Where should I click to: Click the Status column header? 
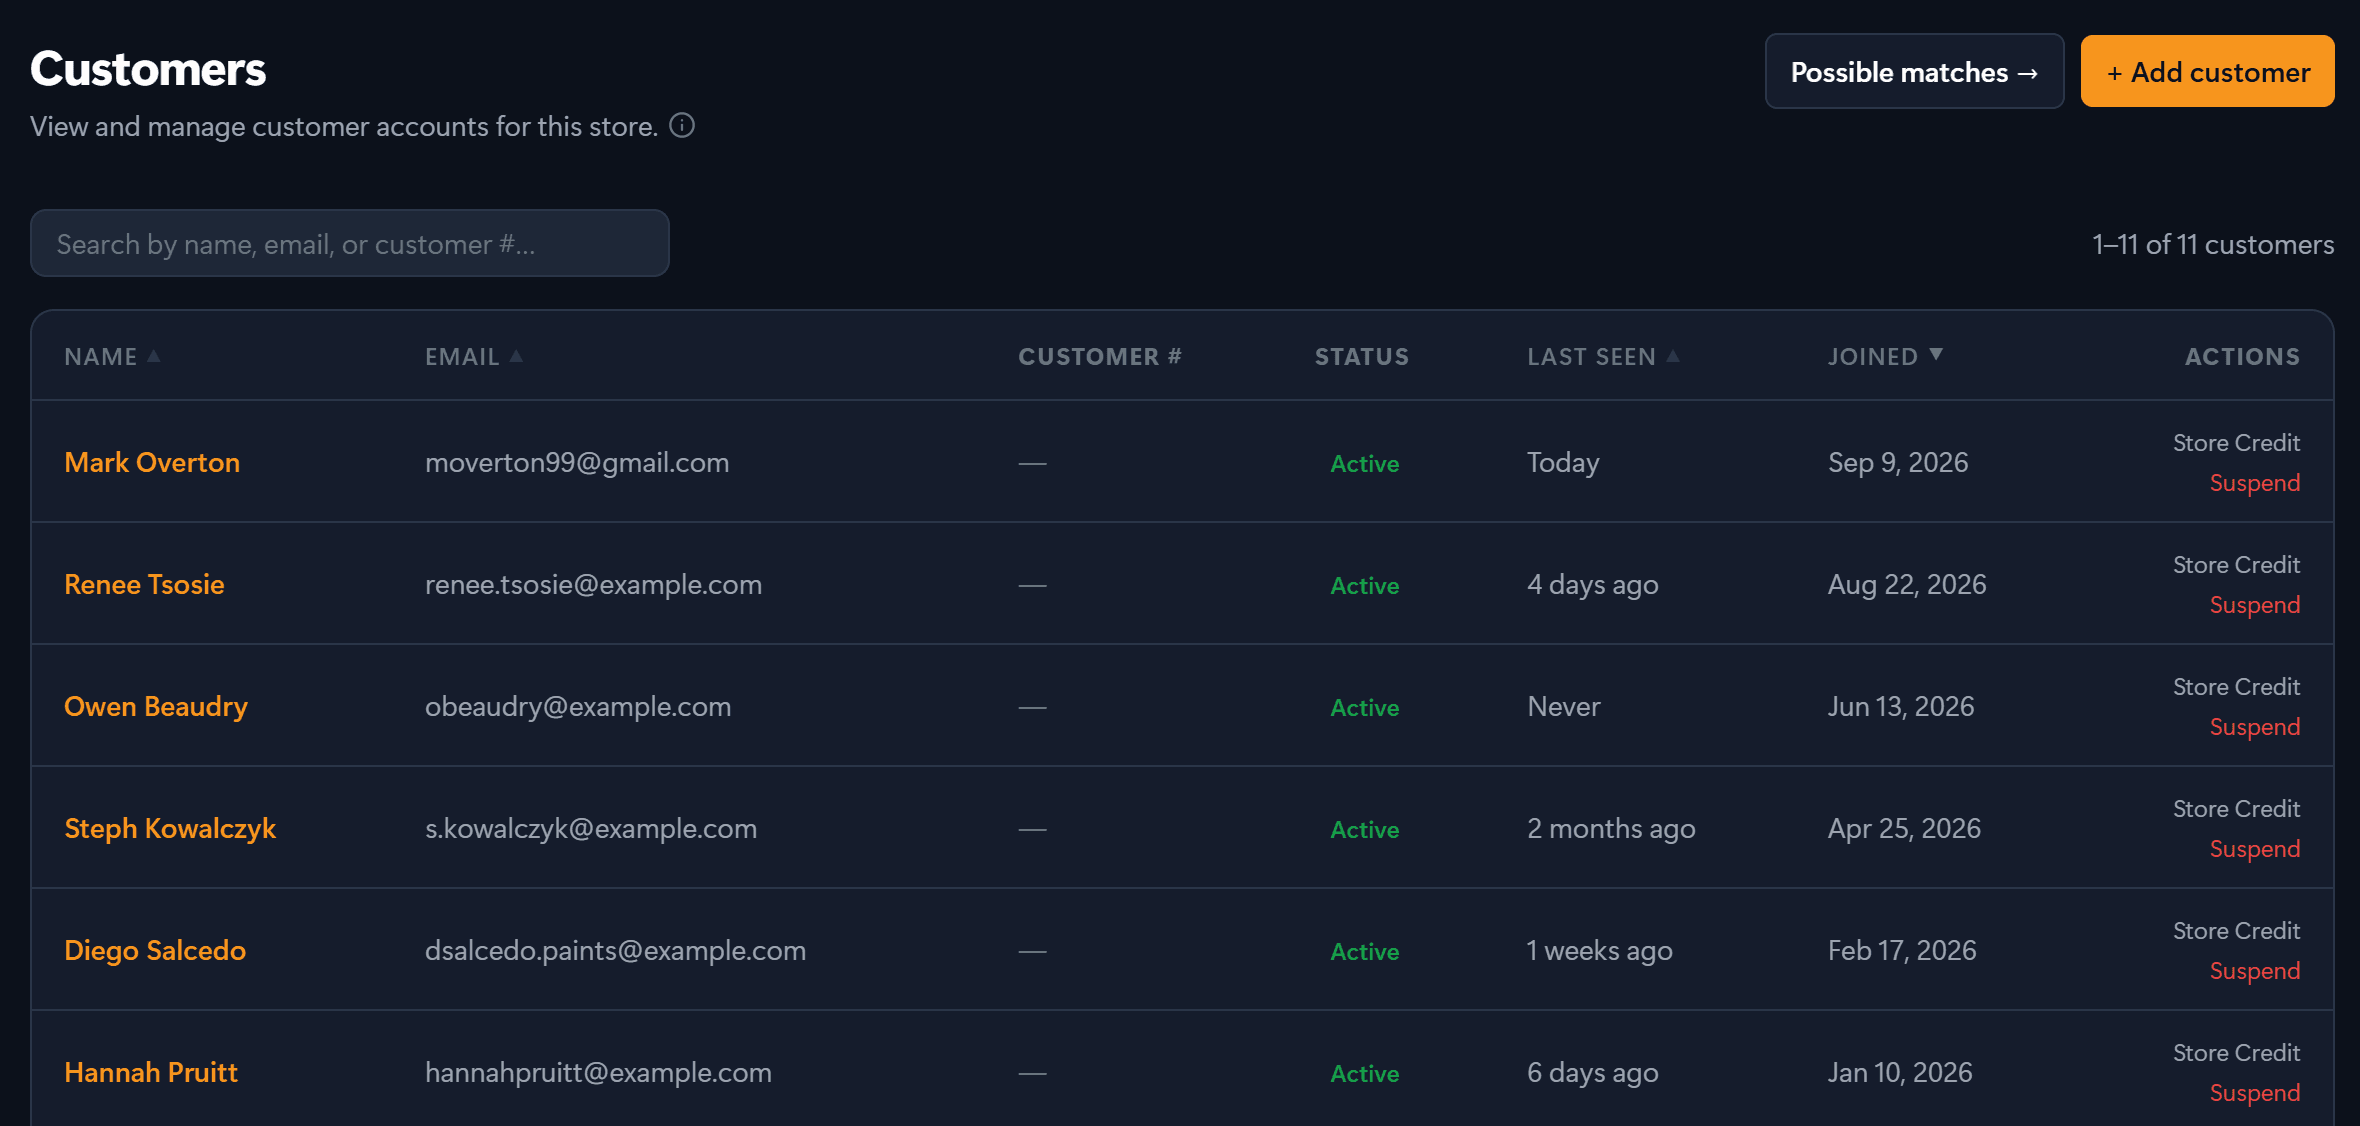point(1361,356)
